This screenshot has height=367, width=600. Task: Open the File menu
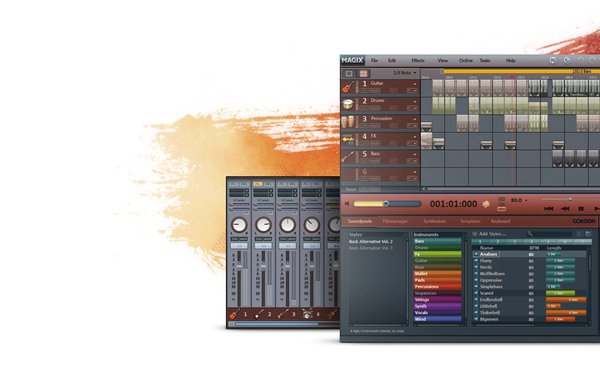[374, 60]
